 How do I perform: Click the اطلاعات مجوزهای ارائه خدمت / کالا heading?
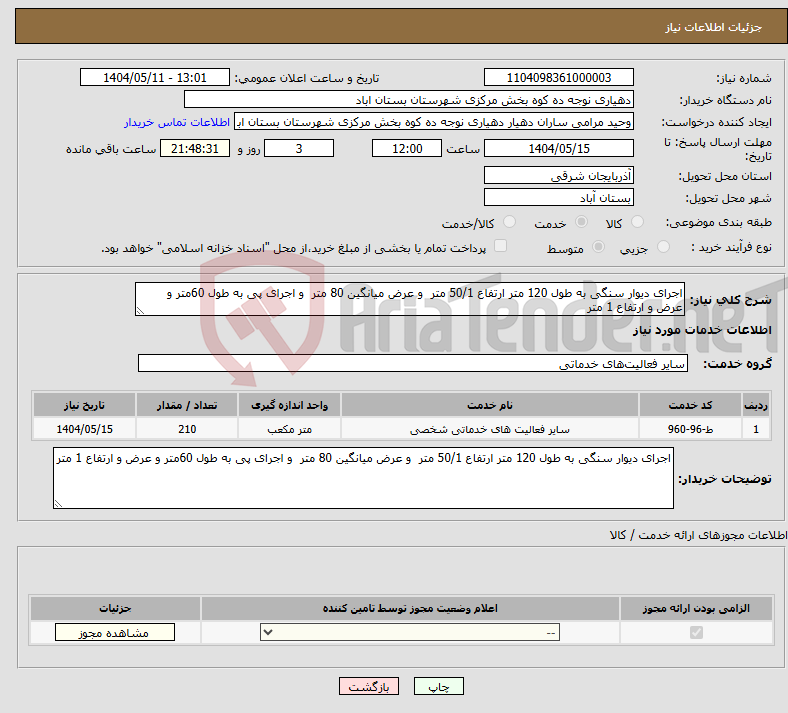pyautogui.click(x=699, y=536)
